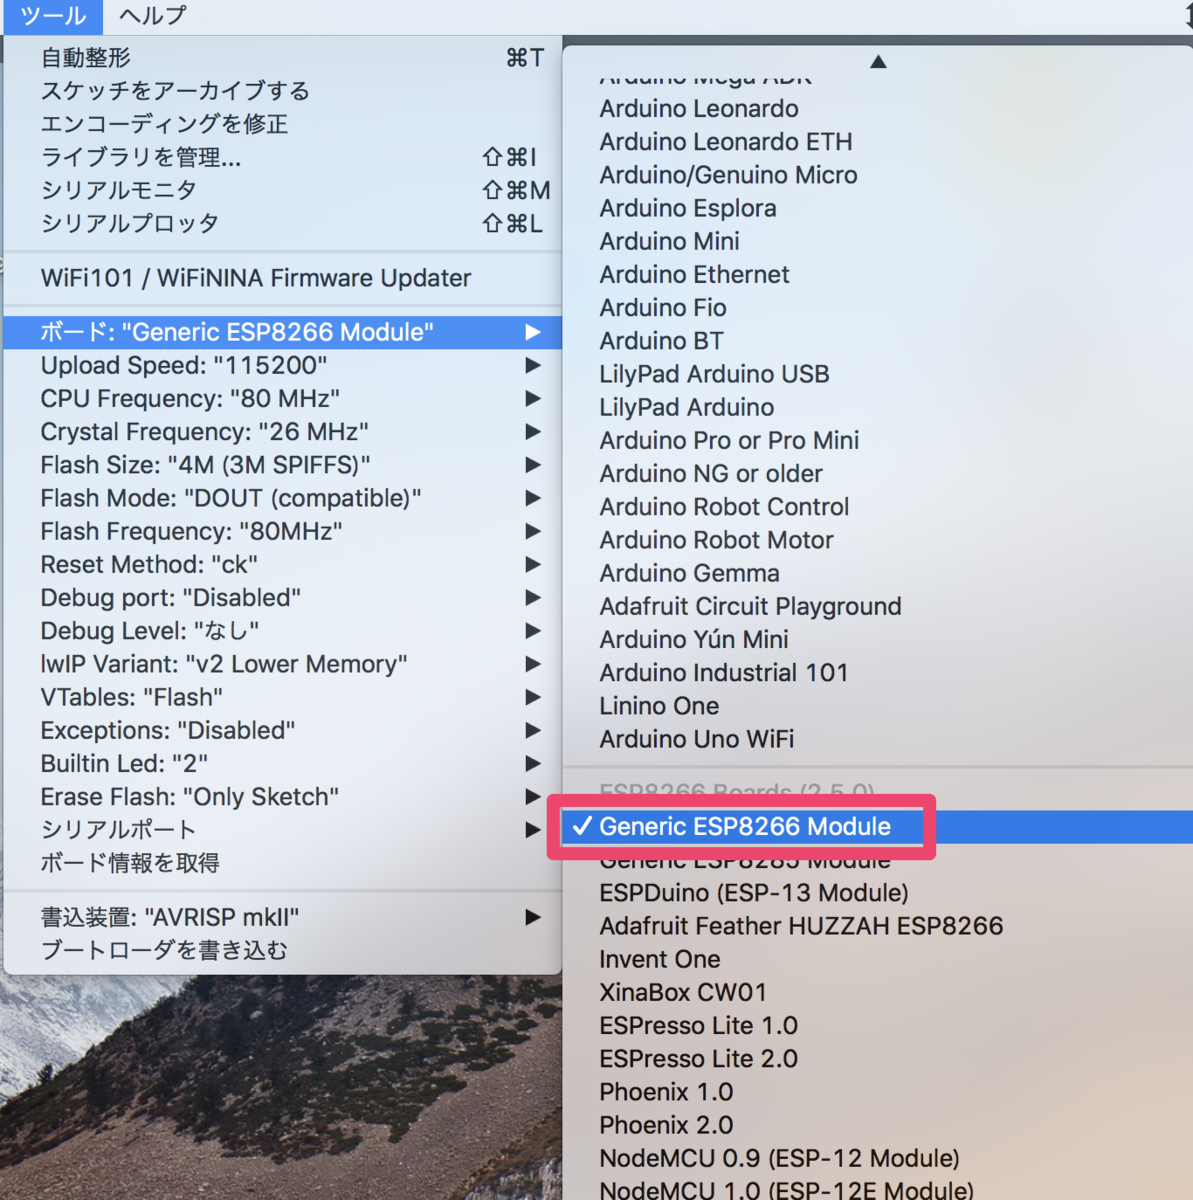
Task: Select Arduino Robot Control board
Action: (878, 506)
